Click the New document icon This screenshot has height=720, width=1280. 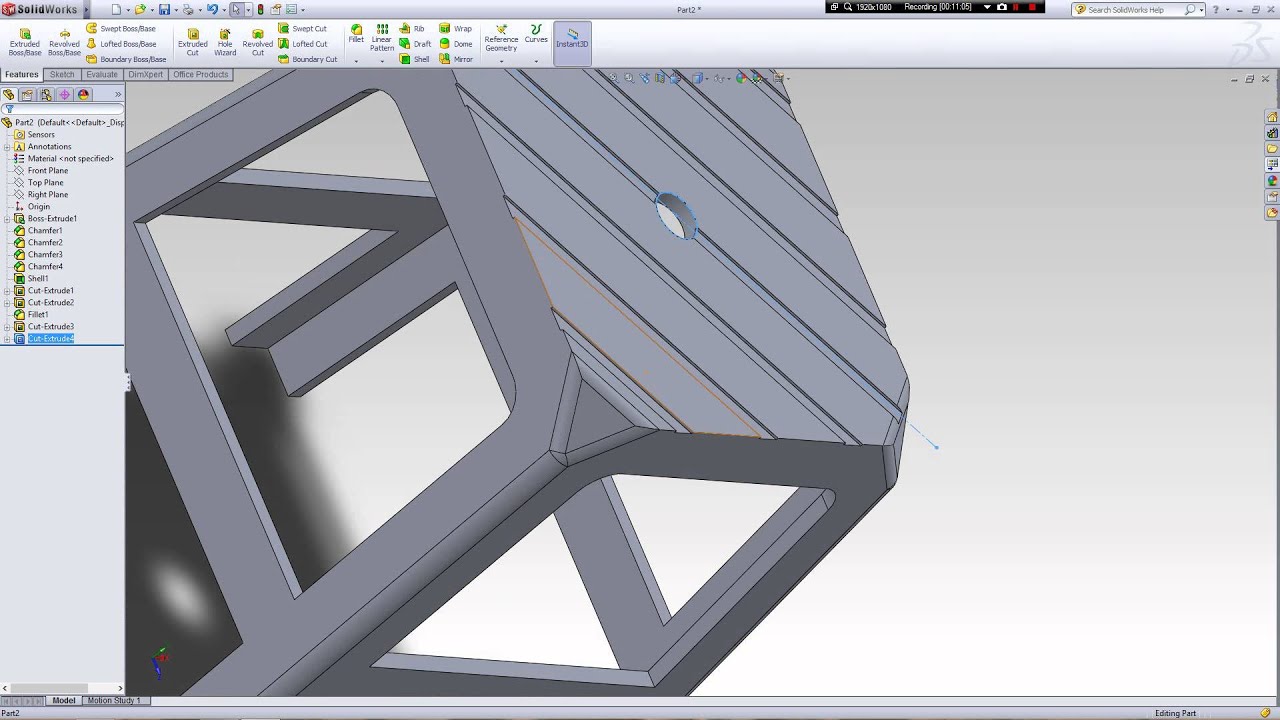tap(116, 9)
